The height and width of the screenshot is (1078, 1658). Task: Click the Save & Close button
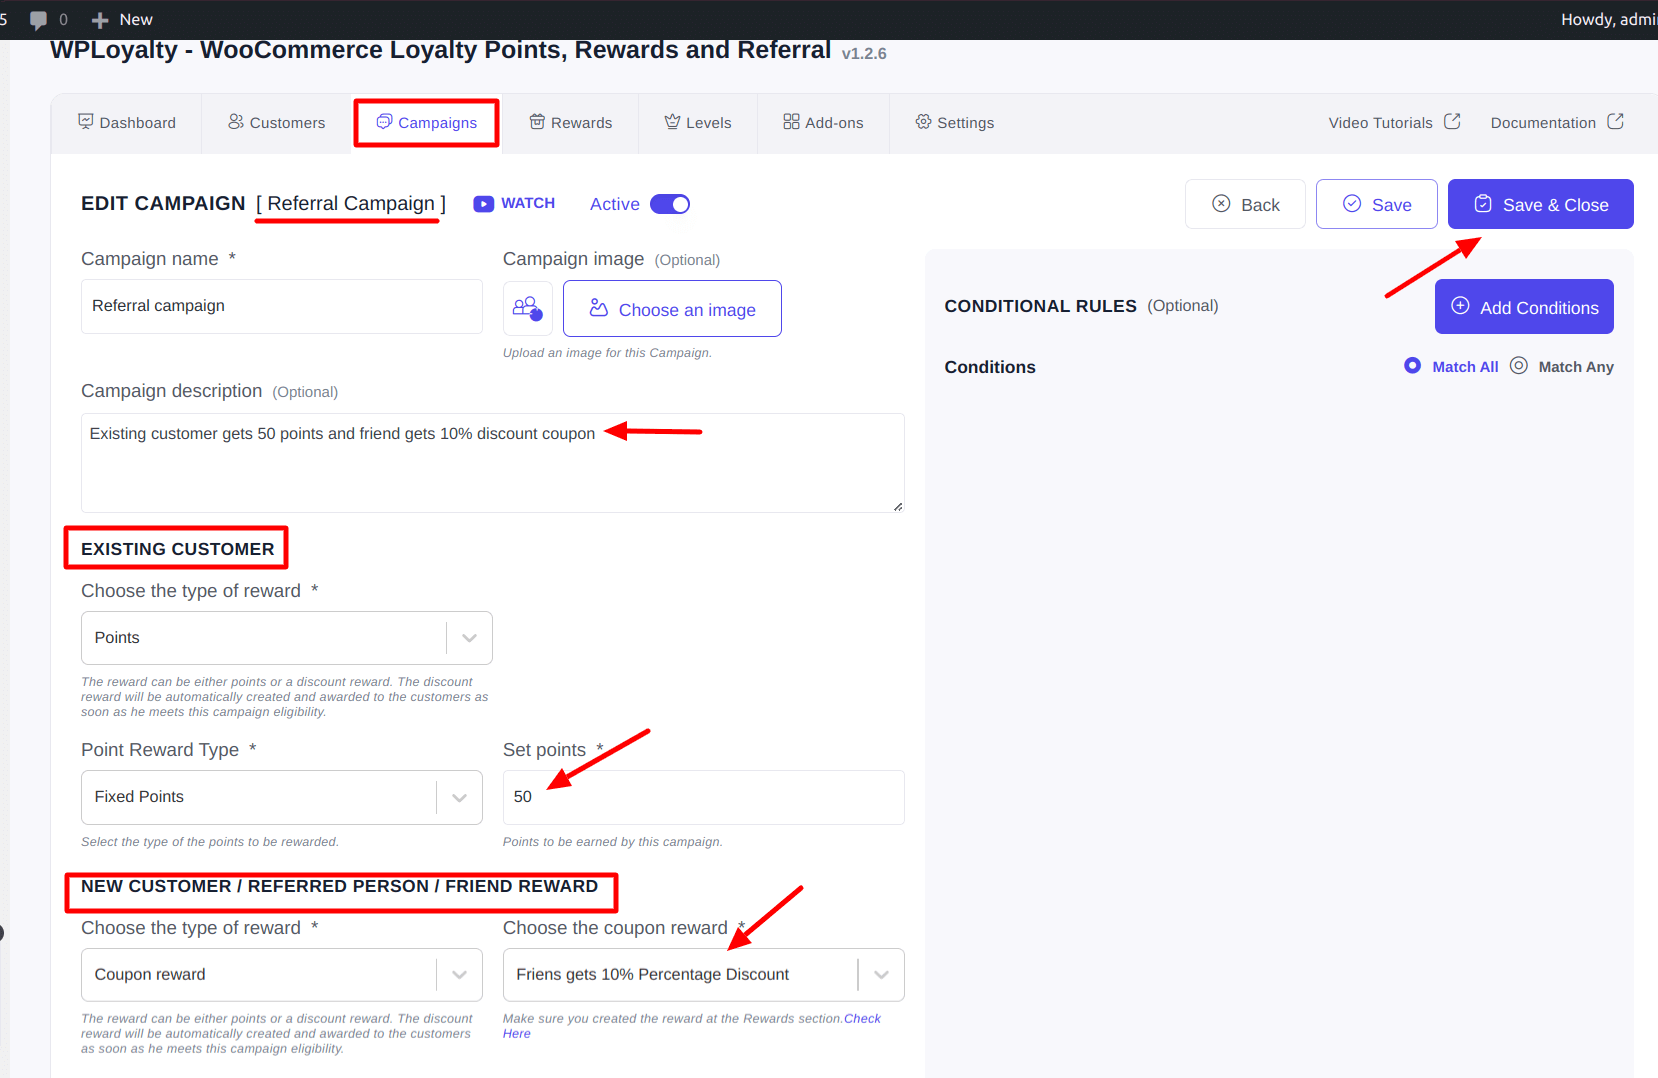click(x=1540, y=204)
